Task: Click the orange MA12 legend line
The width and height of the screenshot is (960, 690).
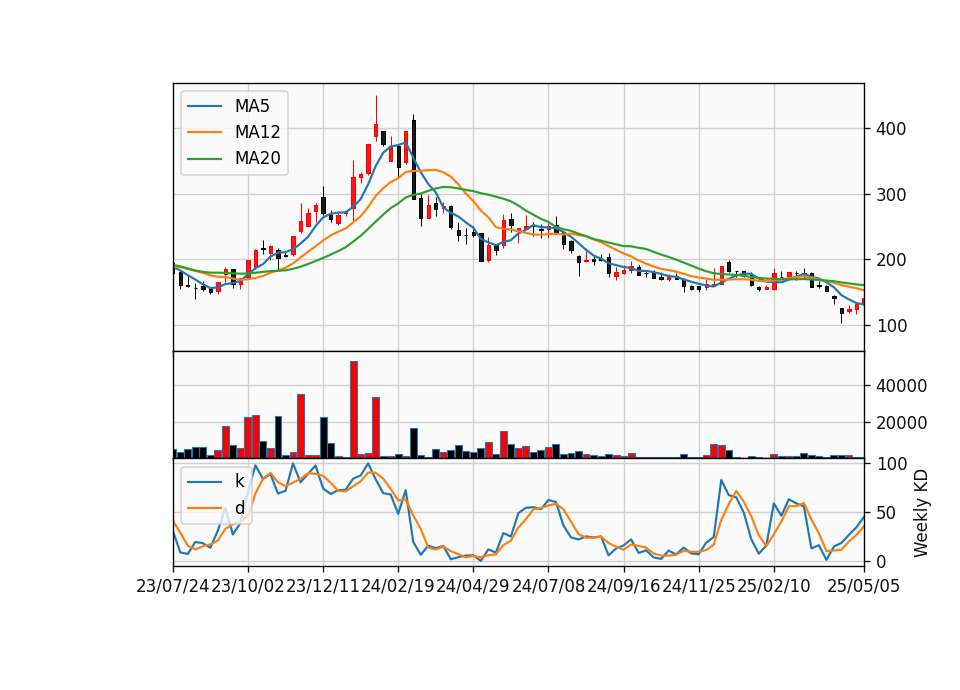Action: pyautogui.click(x=204, y=132)
